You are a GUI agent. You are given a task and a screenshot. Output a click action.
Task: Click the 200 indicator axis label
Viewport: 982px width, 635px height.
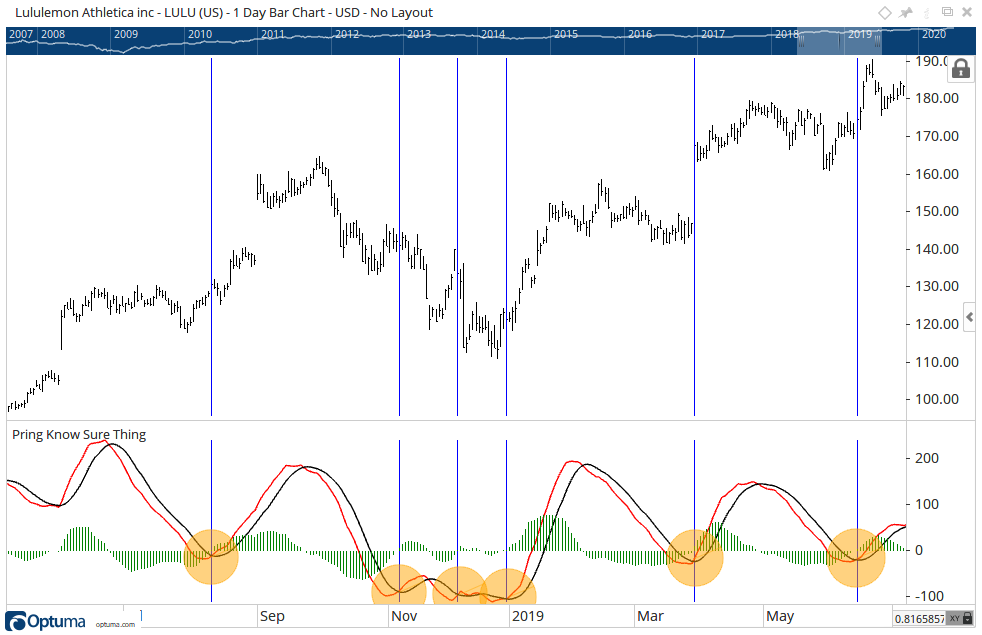click(927, 458)
